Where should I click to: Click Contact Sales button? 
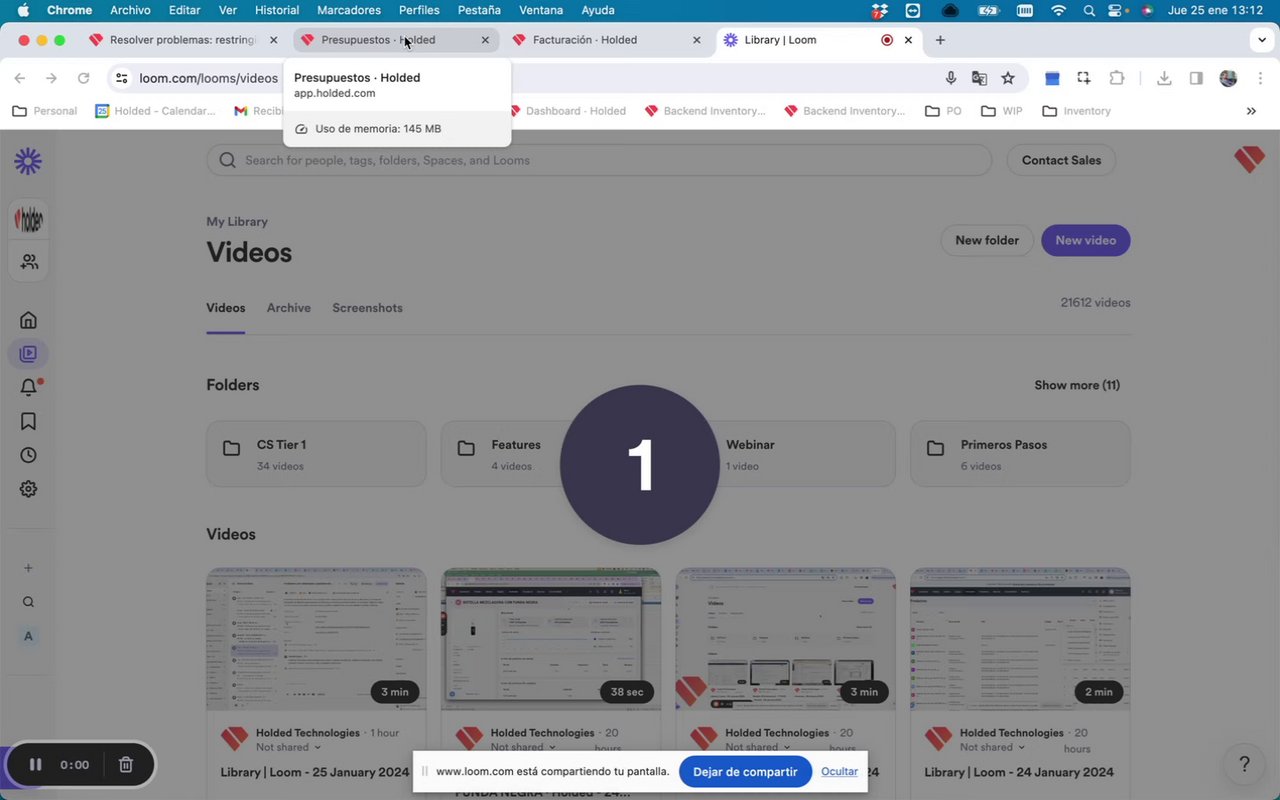pyautogui.click(x=1061, y=160)
